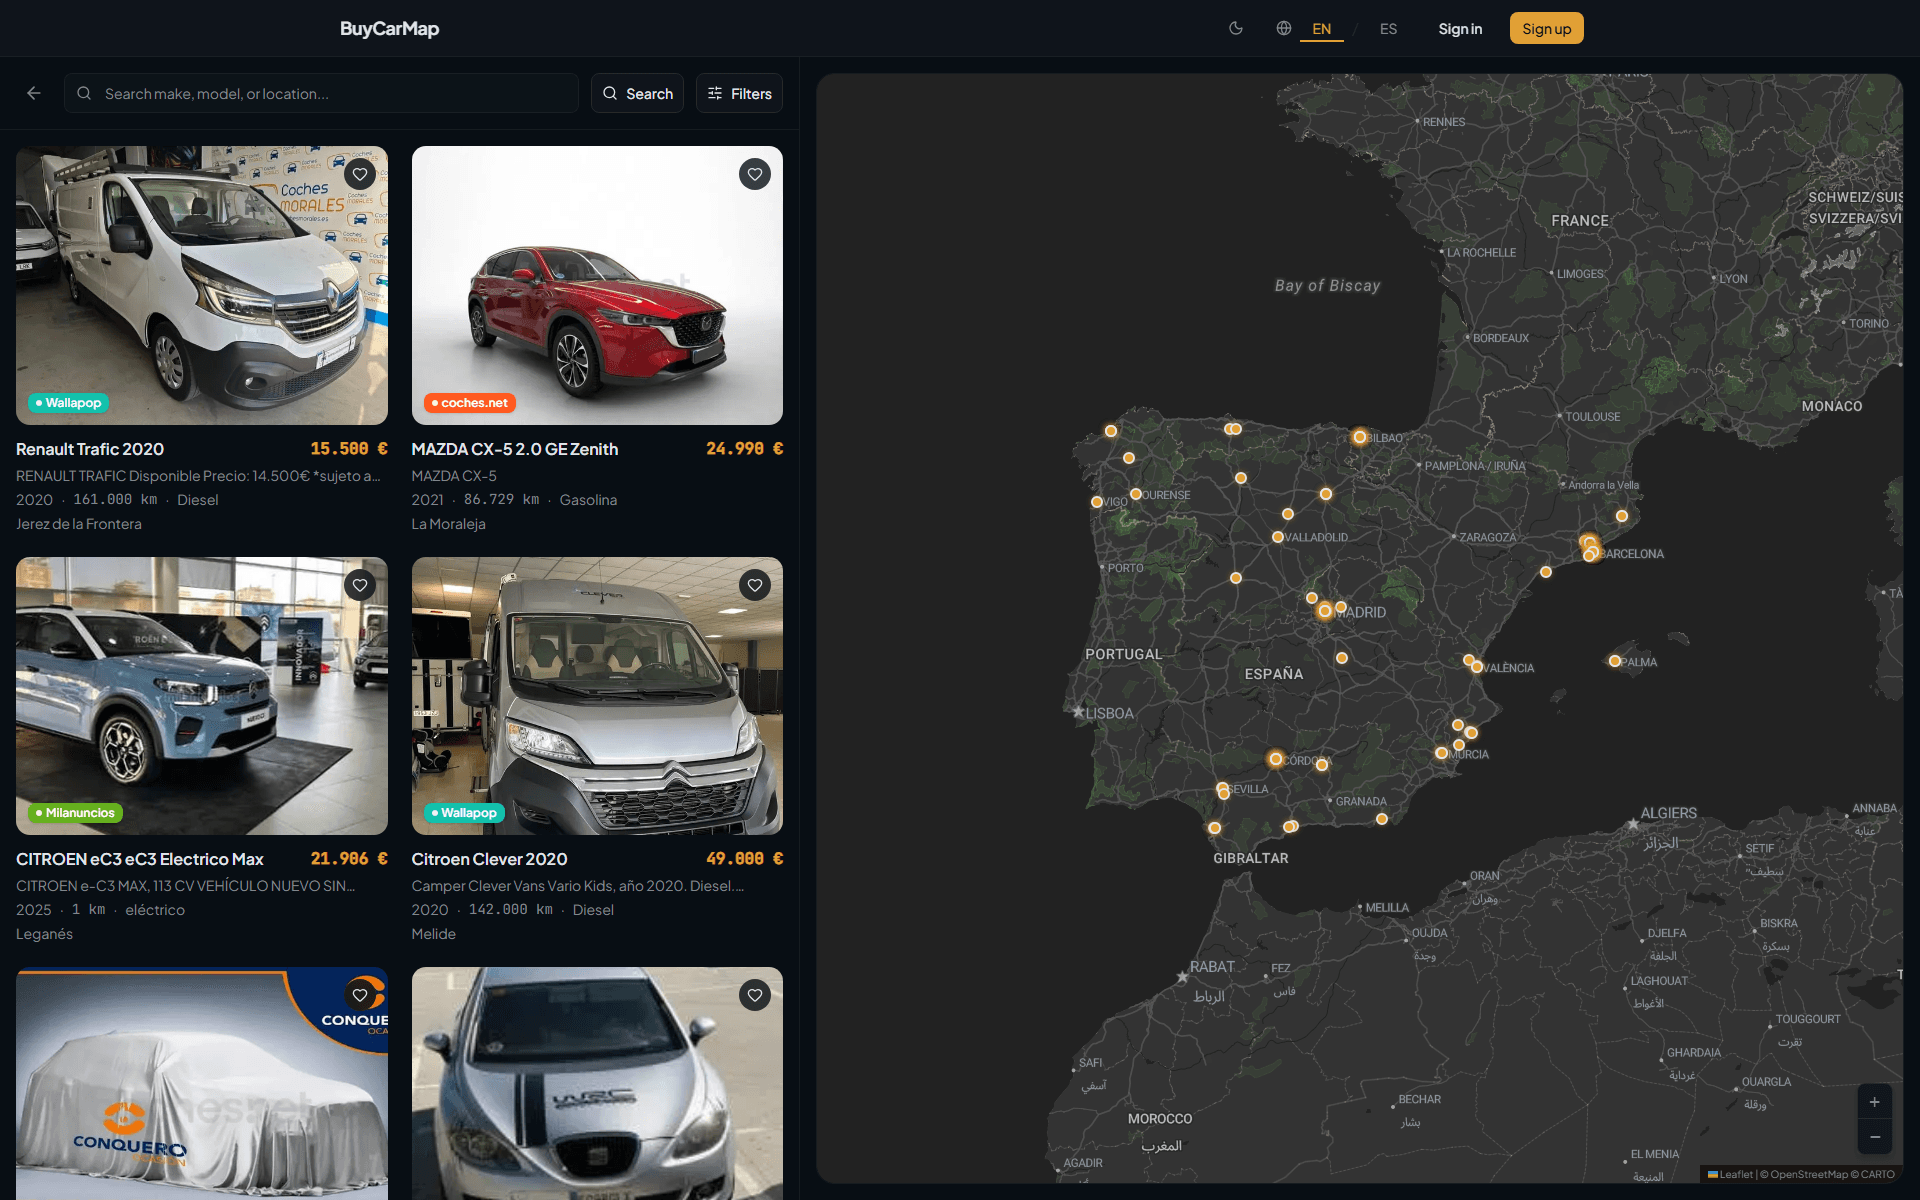Viewport: 1920px width, 1200px height.
Task: Select the map marker near Vigo
Action: pos(1097,502)
